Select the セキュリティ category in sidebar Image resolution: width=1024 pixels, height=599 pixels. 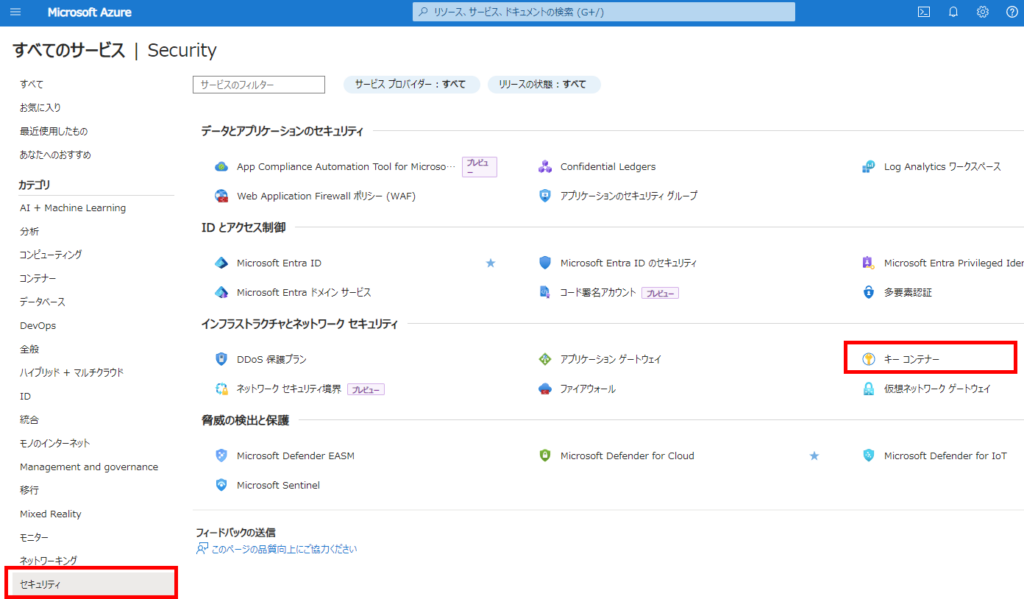pos(91,584)
